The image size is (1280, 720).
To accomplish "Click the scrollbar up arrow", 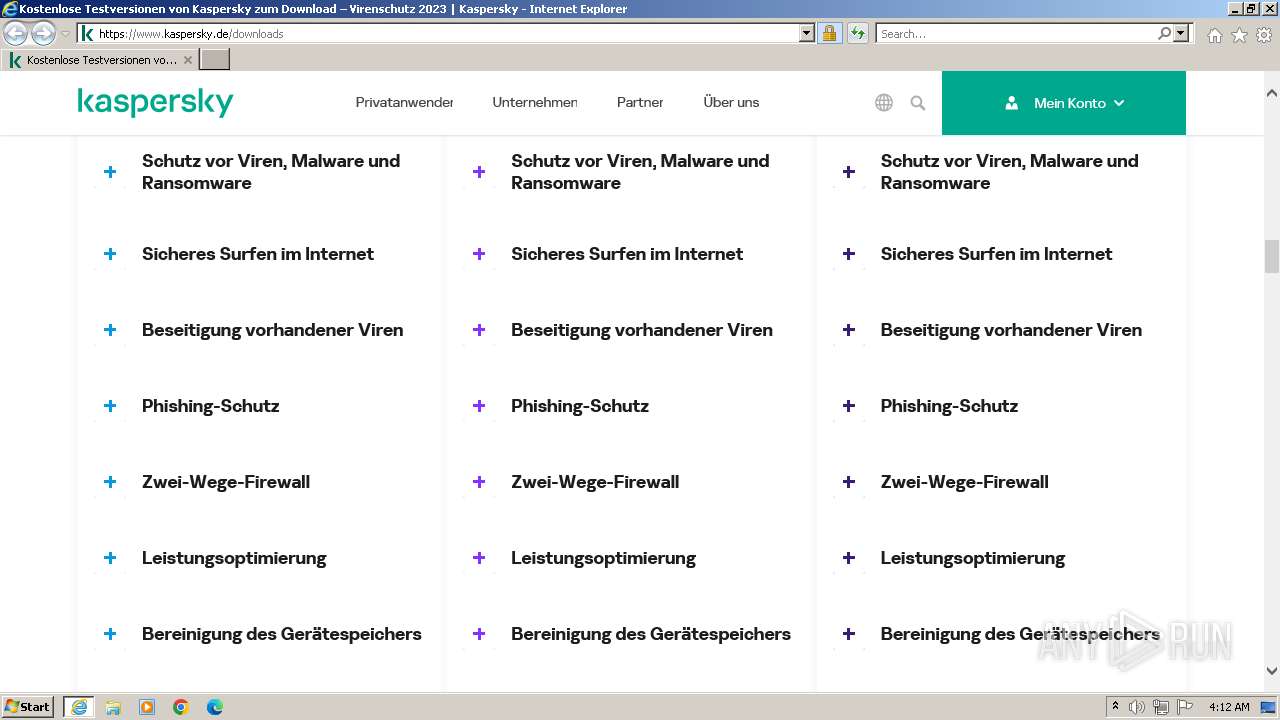I will click(1272, 94).
